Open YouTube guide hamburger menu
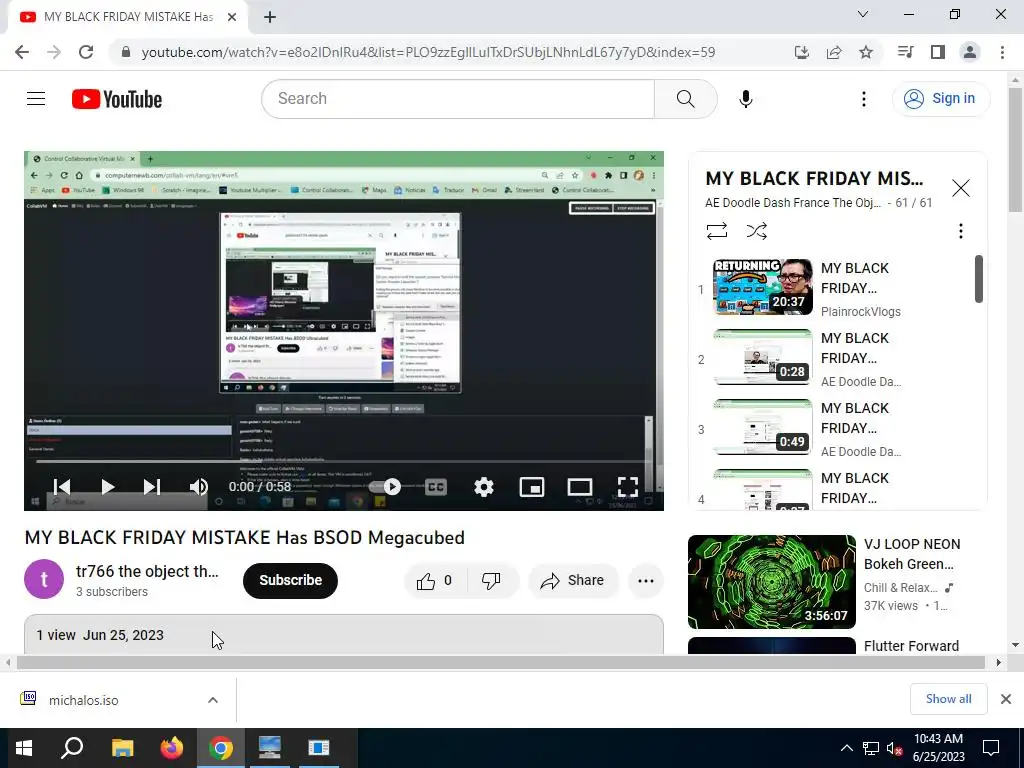This screenshot has width=1024, height=768. pos(36,99)
